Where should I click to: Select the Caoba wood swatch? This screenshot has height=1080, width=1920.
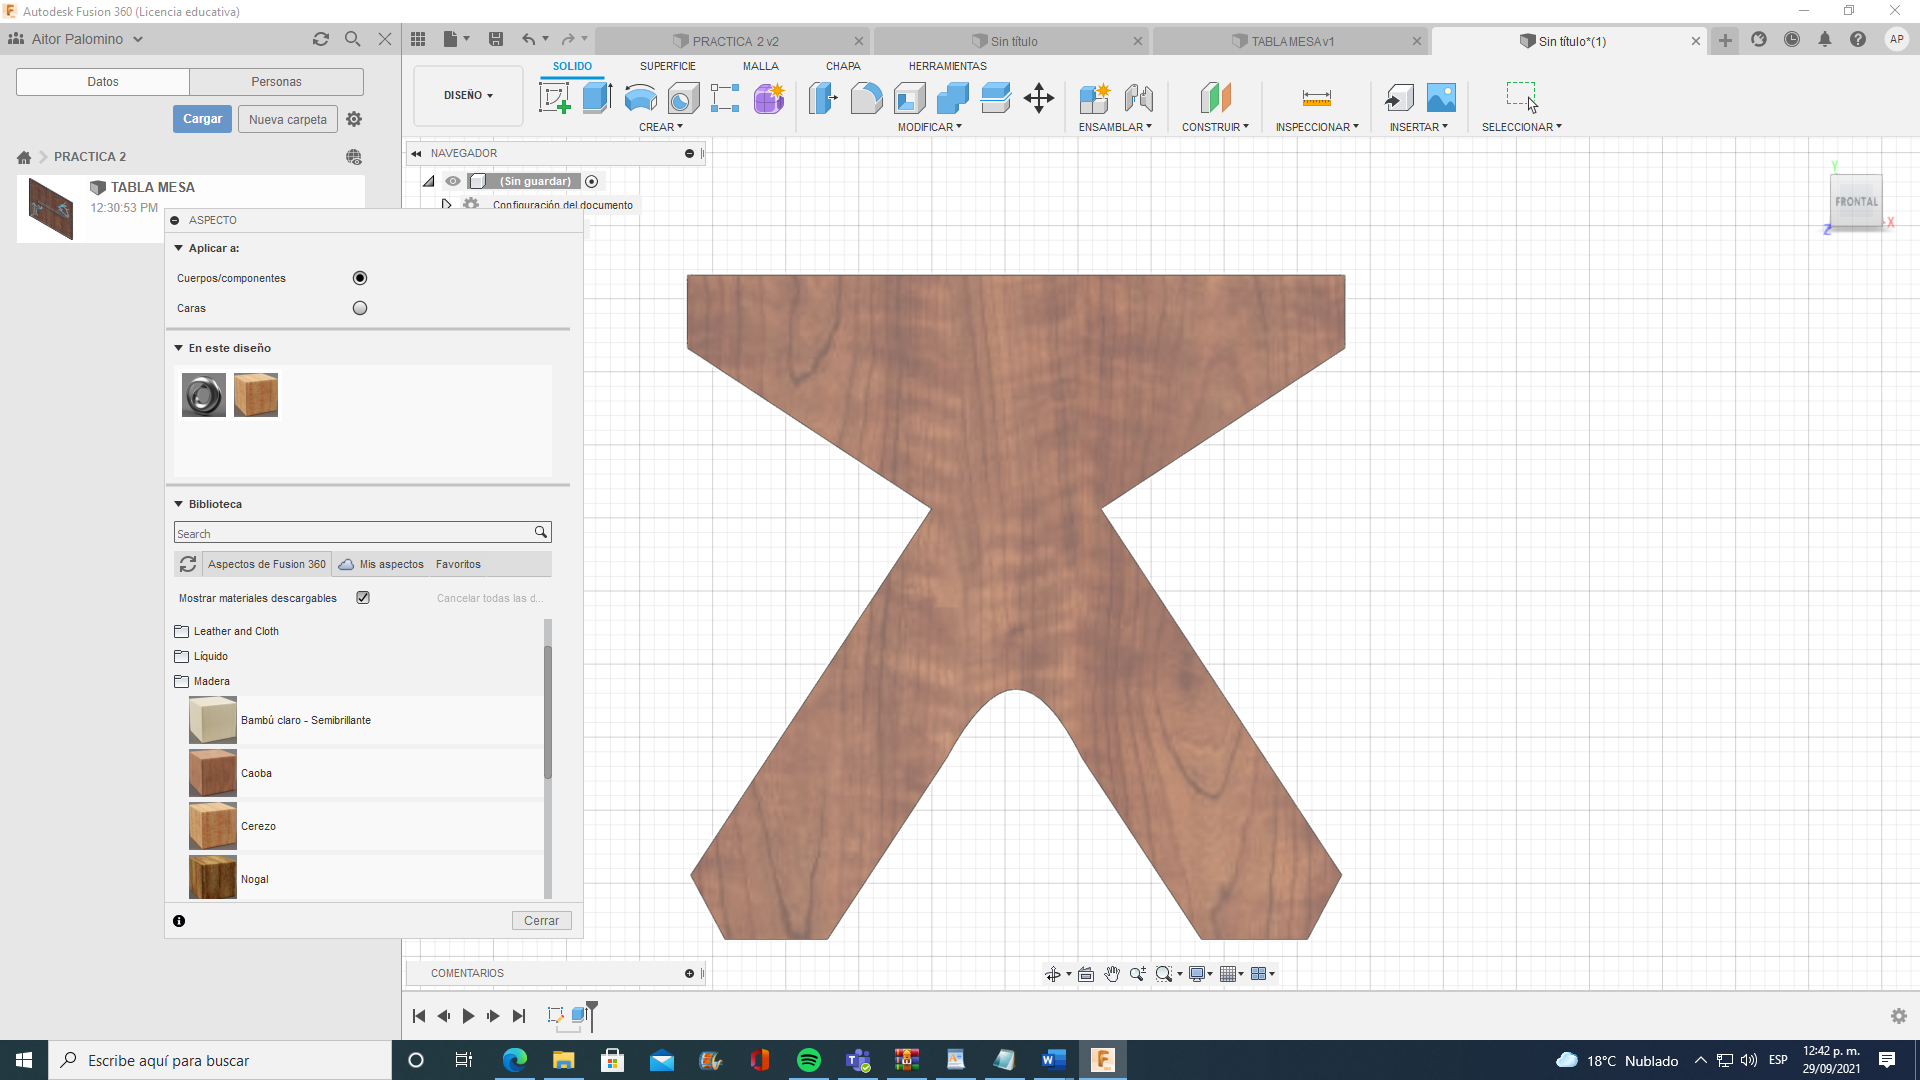tap(213, 773)
